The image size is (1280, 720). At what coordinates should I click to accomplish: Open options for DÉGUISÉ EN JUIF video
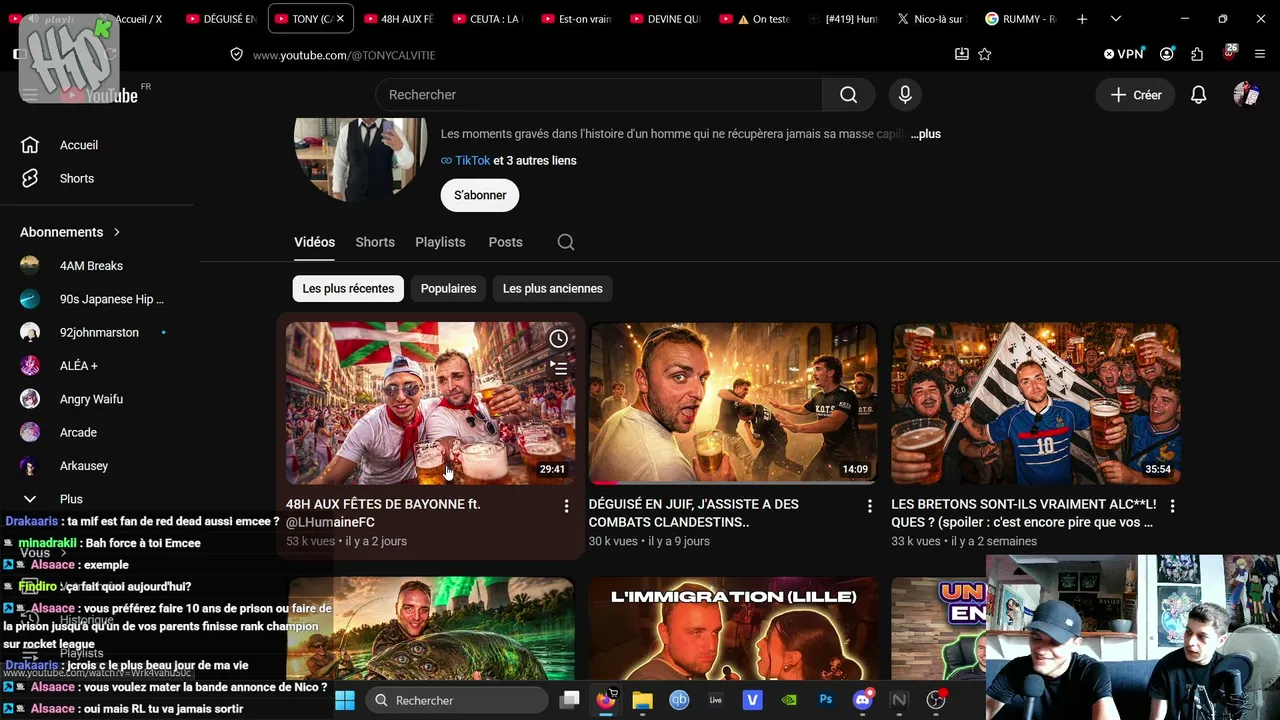click(869, 506)
